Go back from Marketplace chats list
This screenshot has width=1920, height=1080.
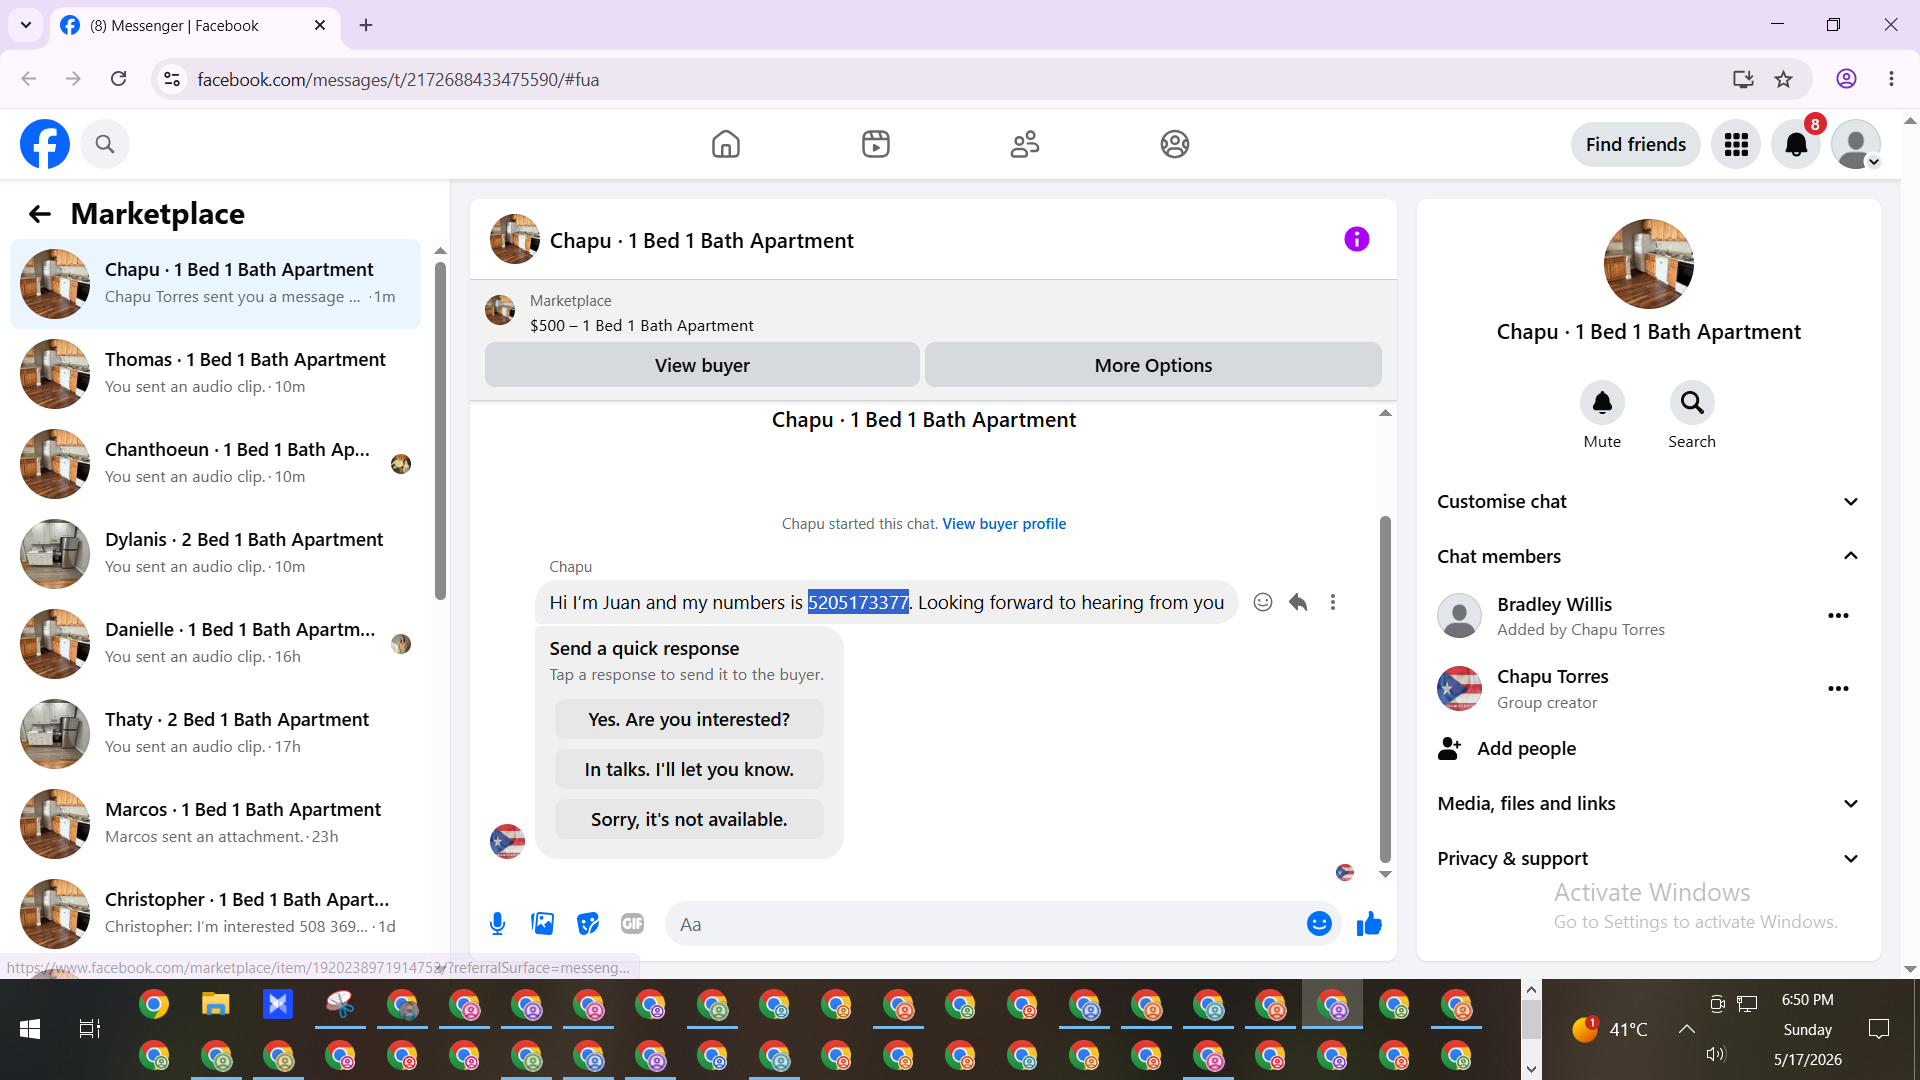[40, 214]
